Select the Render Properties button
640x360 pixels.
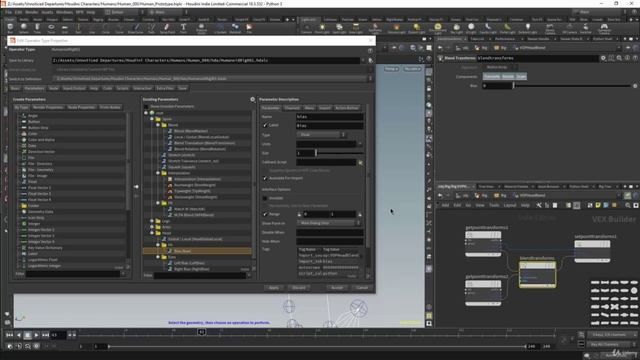[x=48, y=107]
